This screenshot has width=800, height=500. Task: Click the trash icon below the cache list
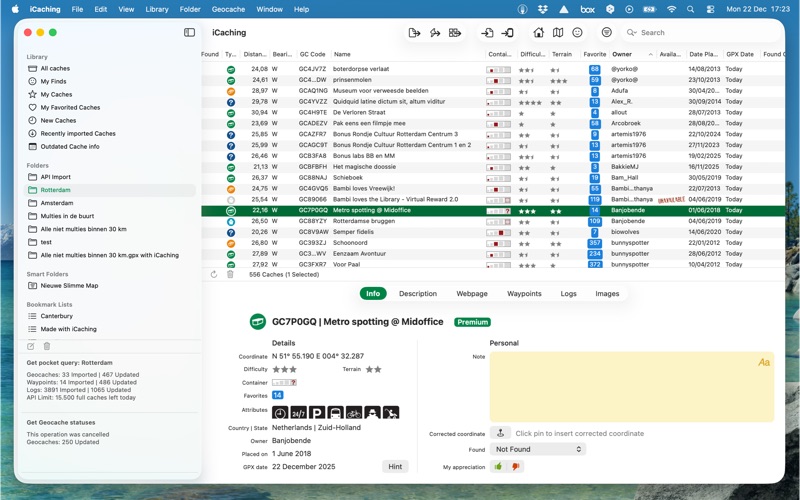point(230,274)
